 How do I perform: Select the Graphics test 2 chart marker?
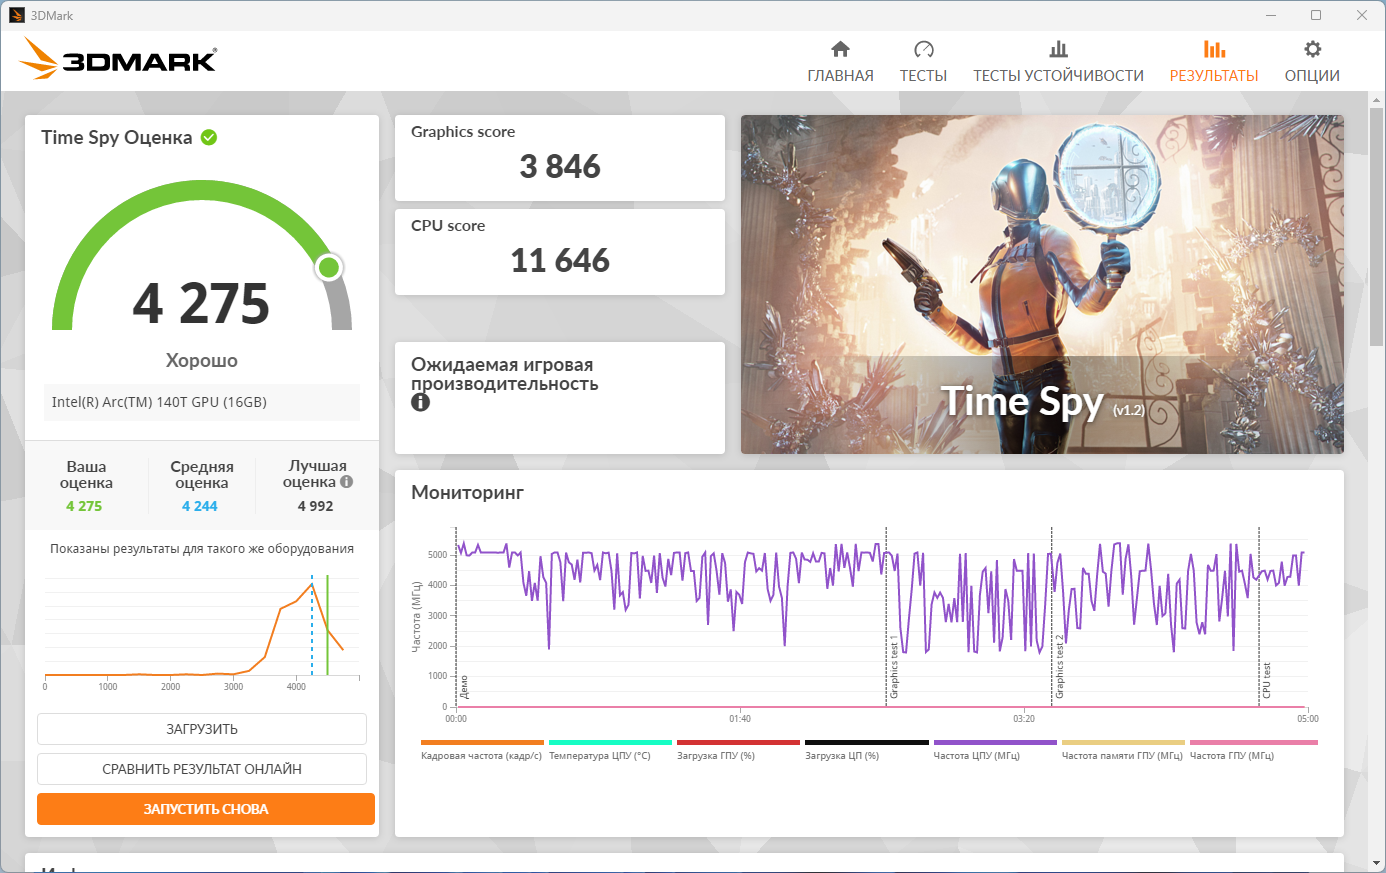click(x=1060, y=667)
